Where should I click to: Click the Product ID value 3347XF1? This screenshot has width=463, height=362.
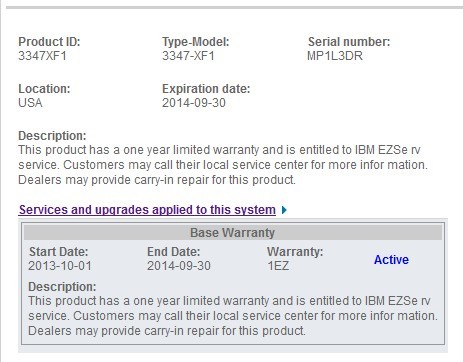[42, 56]
